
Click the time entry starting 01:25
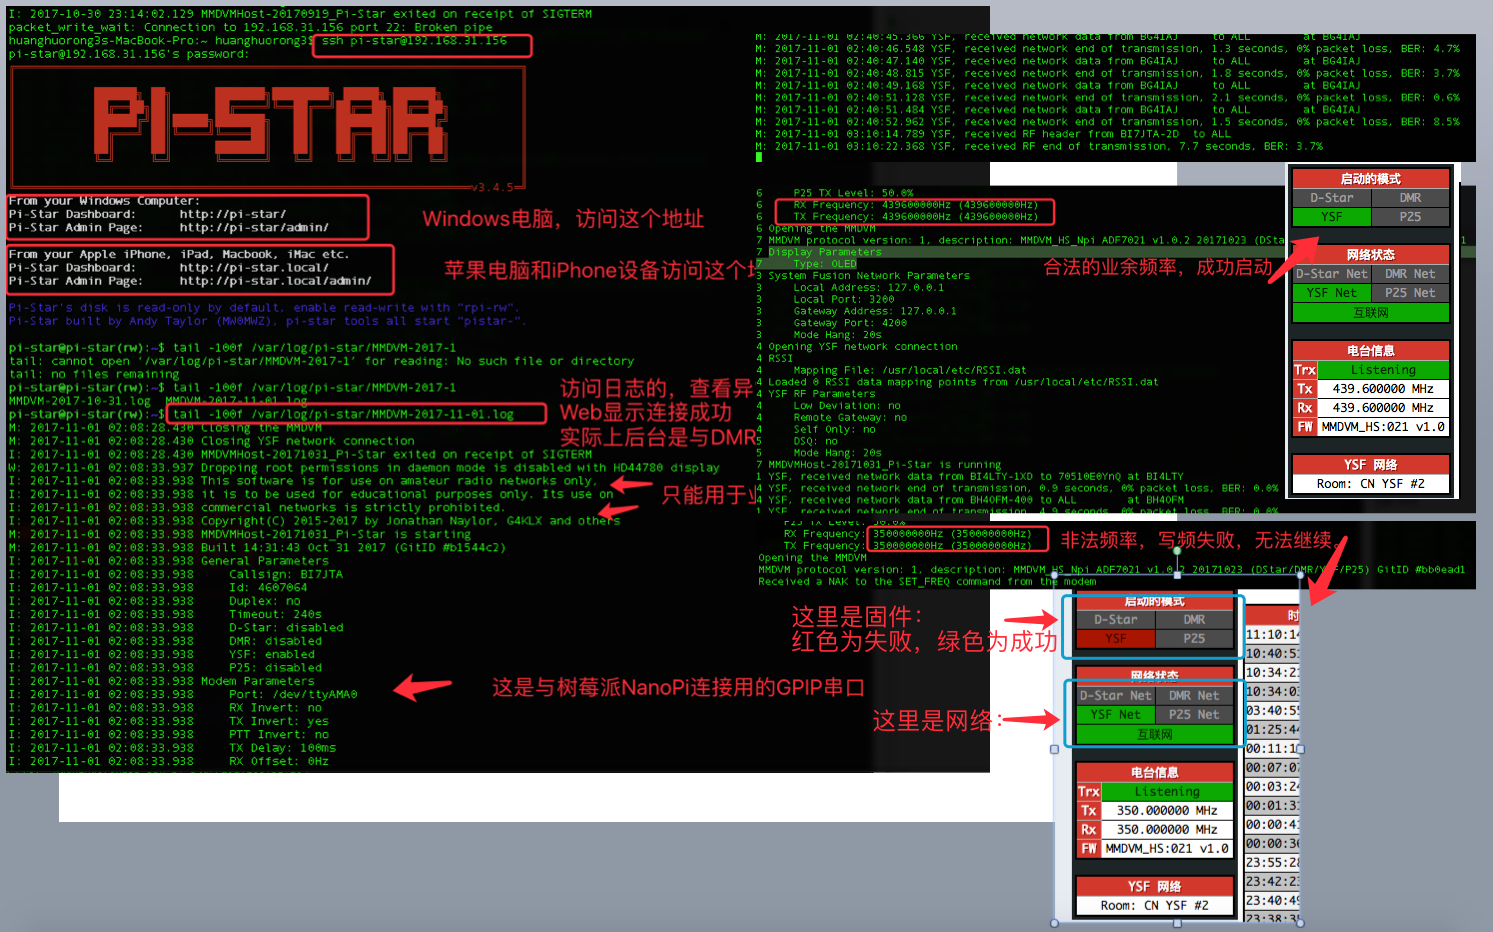(1272, 730)
